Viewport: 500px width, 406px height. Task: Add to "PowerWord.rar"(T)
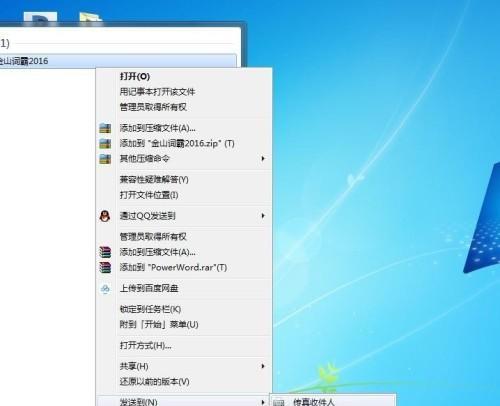coord(173,267)
